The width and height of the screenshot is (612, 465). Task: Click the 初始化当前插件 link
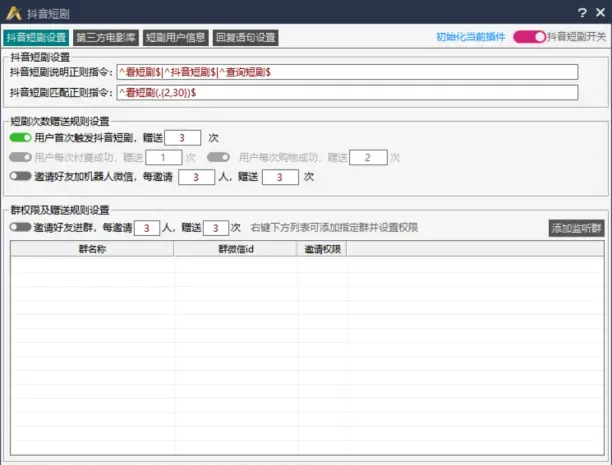[470, 37]
